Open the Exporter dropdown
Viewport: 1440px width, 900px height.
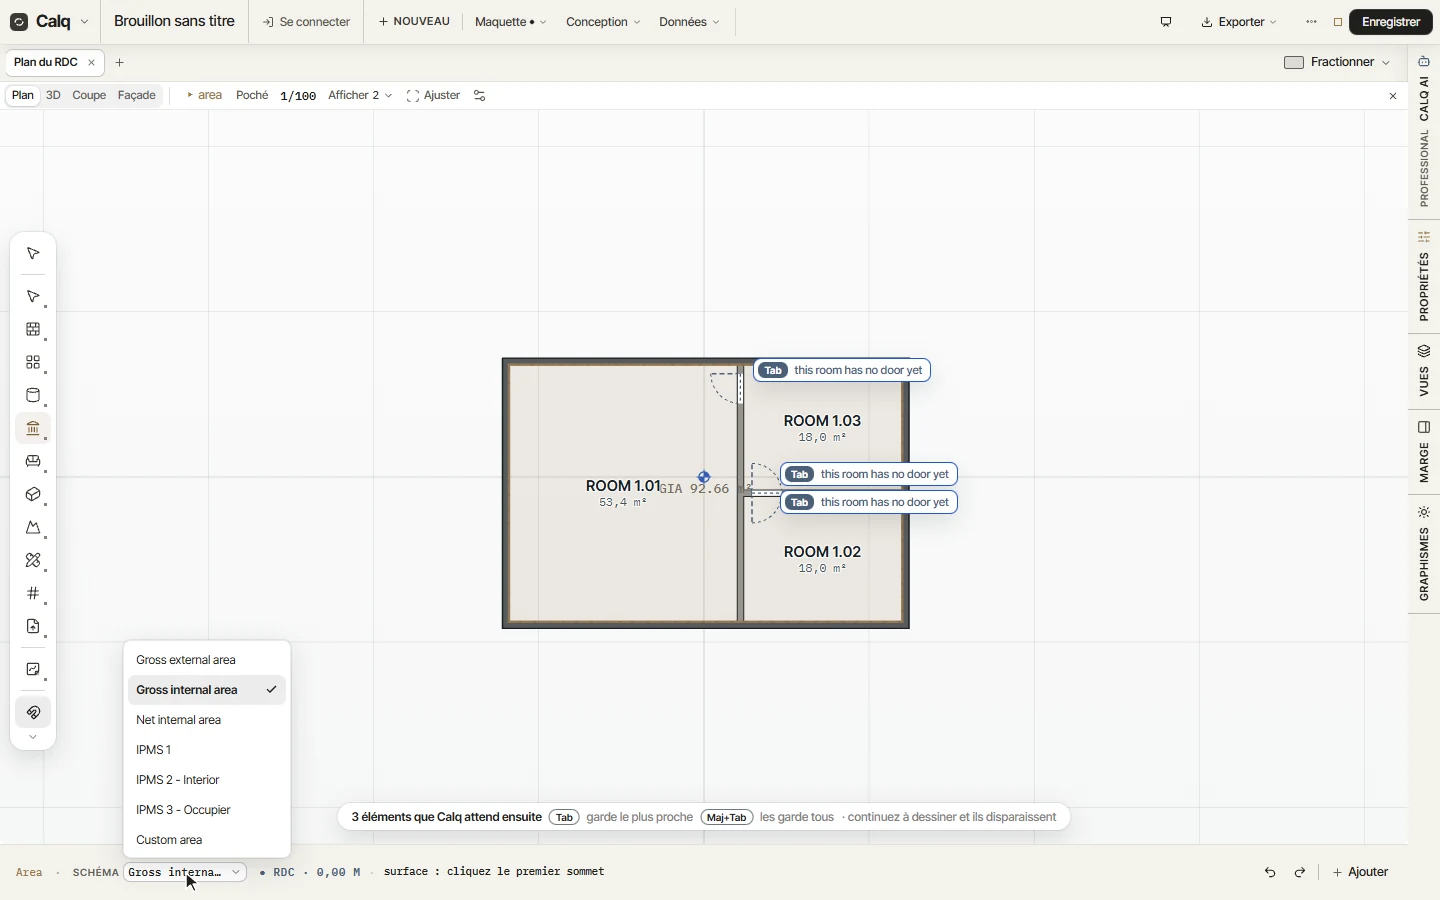[x=1239, y=22]
